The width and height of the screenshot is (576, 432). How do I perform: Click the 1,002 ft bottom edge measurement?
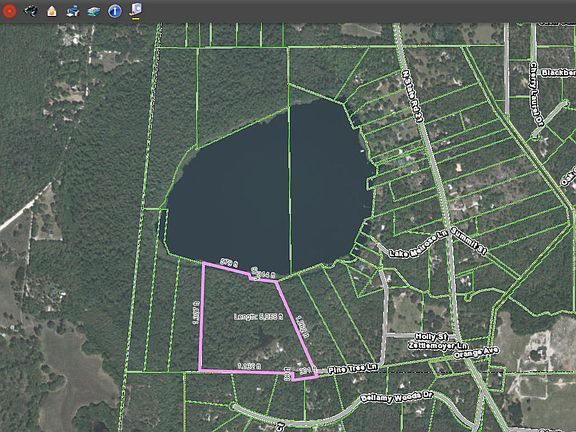click(x=249, y=366)
